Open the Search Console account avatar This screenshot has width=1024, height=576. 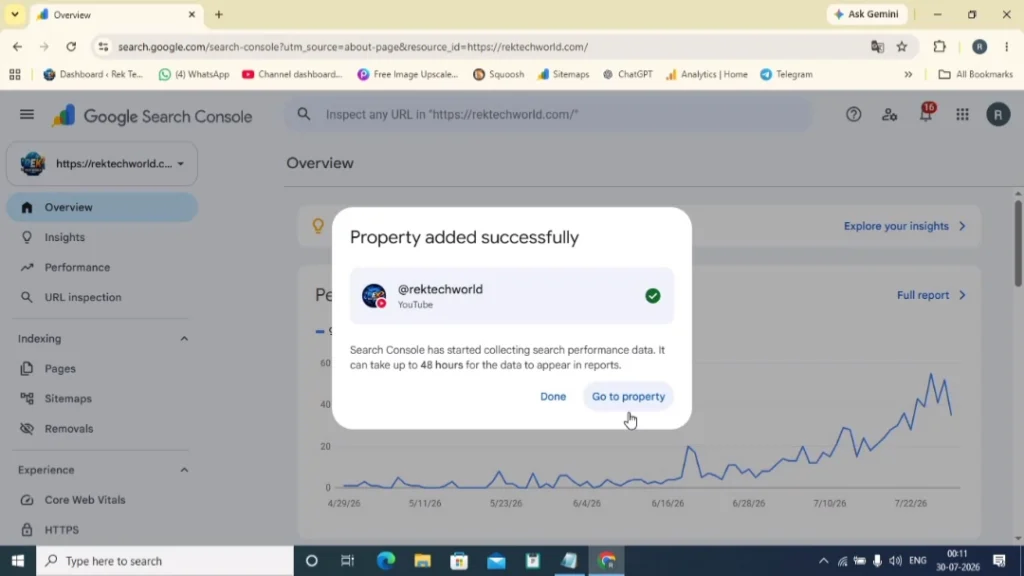[998, 115]
